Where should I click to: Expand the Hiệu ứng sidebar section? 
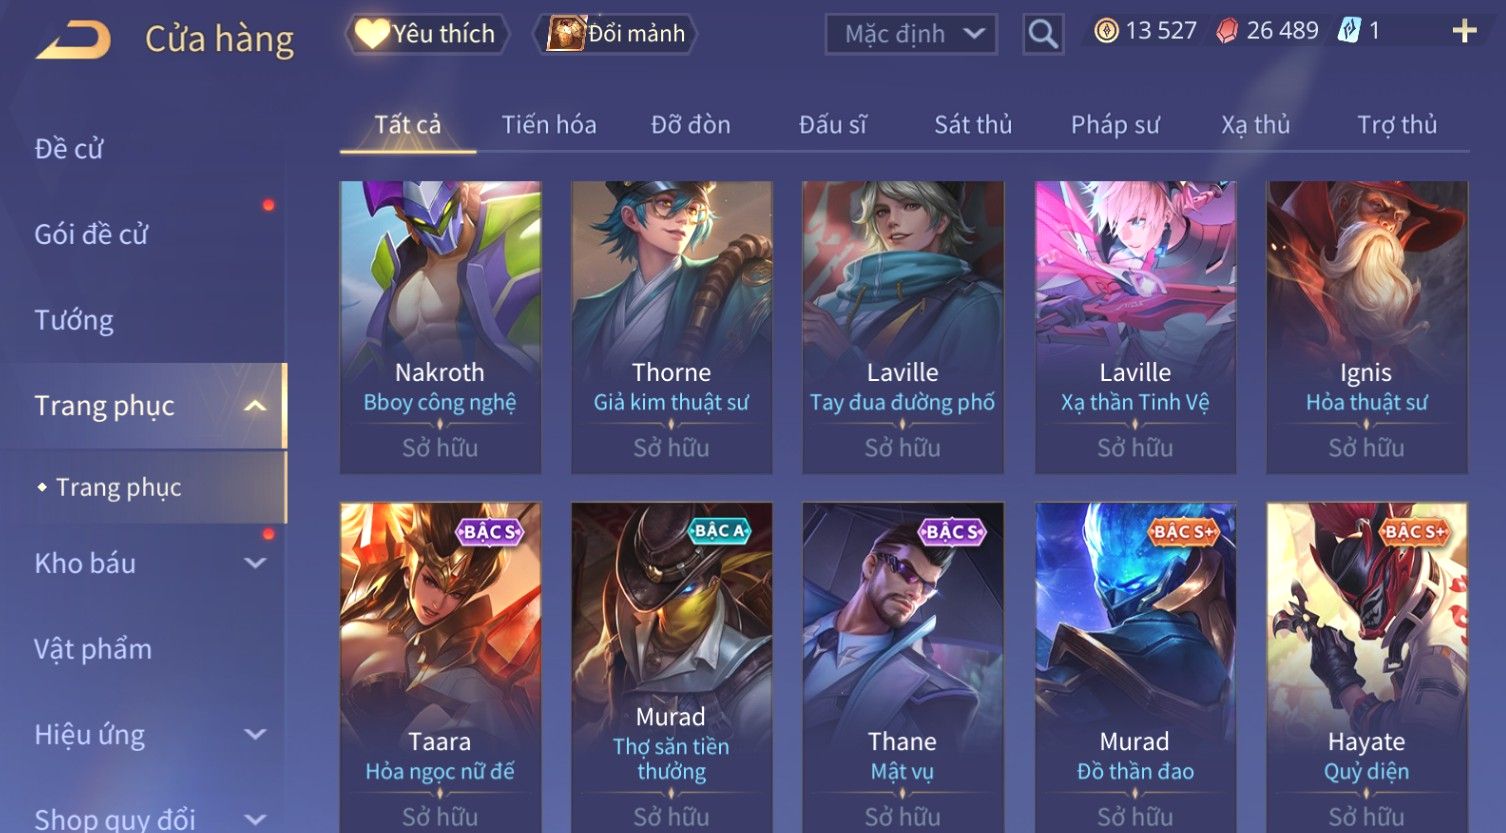tap(256, 734)
